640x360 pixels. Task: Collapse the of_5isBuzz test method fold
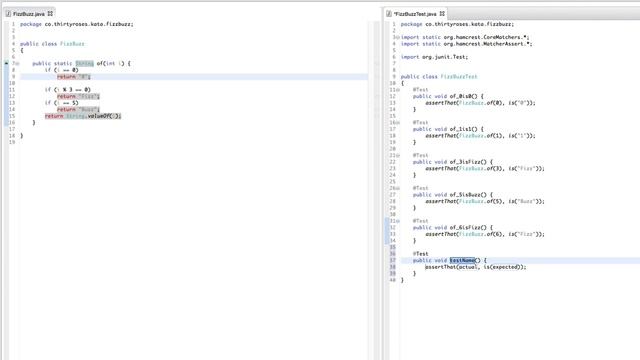398,188
